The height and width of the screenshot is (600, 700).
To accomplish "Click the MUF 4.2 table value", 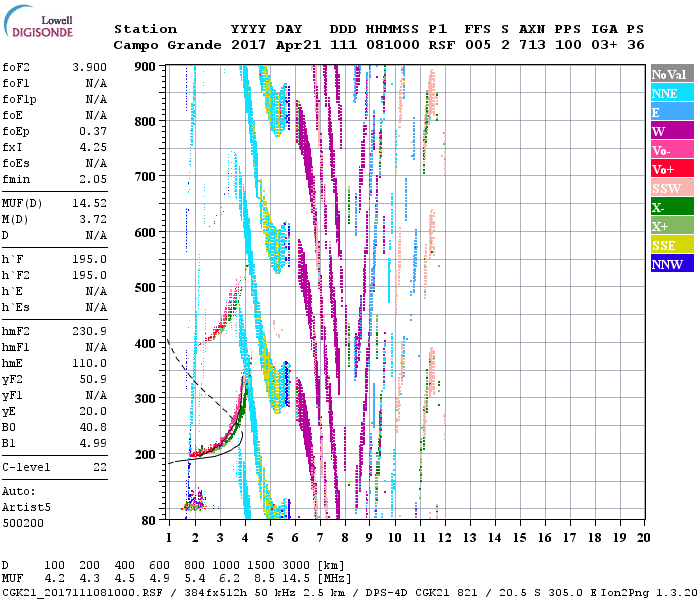I will click(x=54, y=579).
